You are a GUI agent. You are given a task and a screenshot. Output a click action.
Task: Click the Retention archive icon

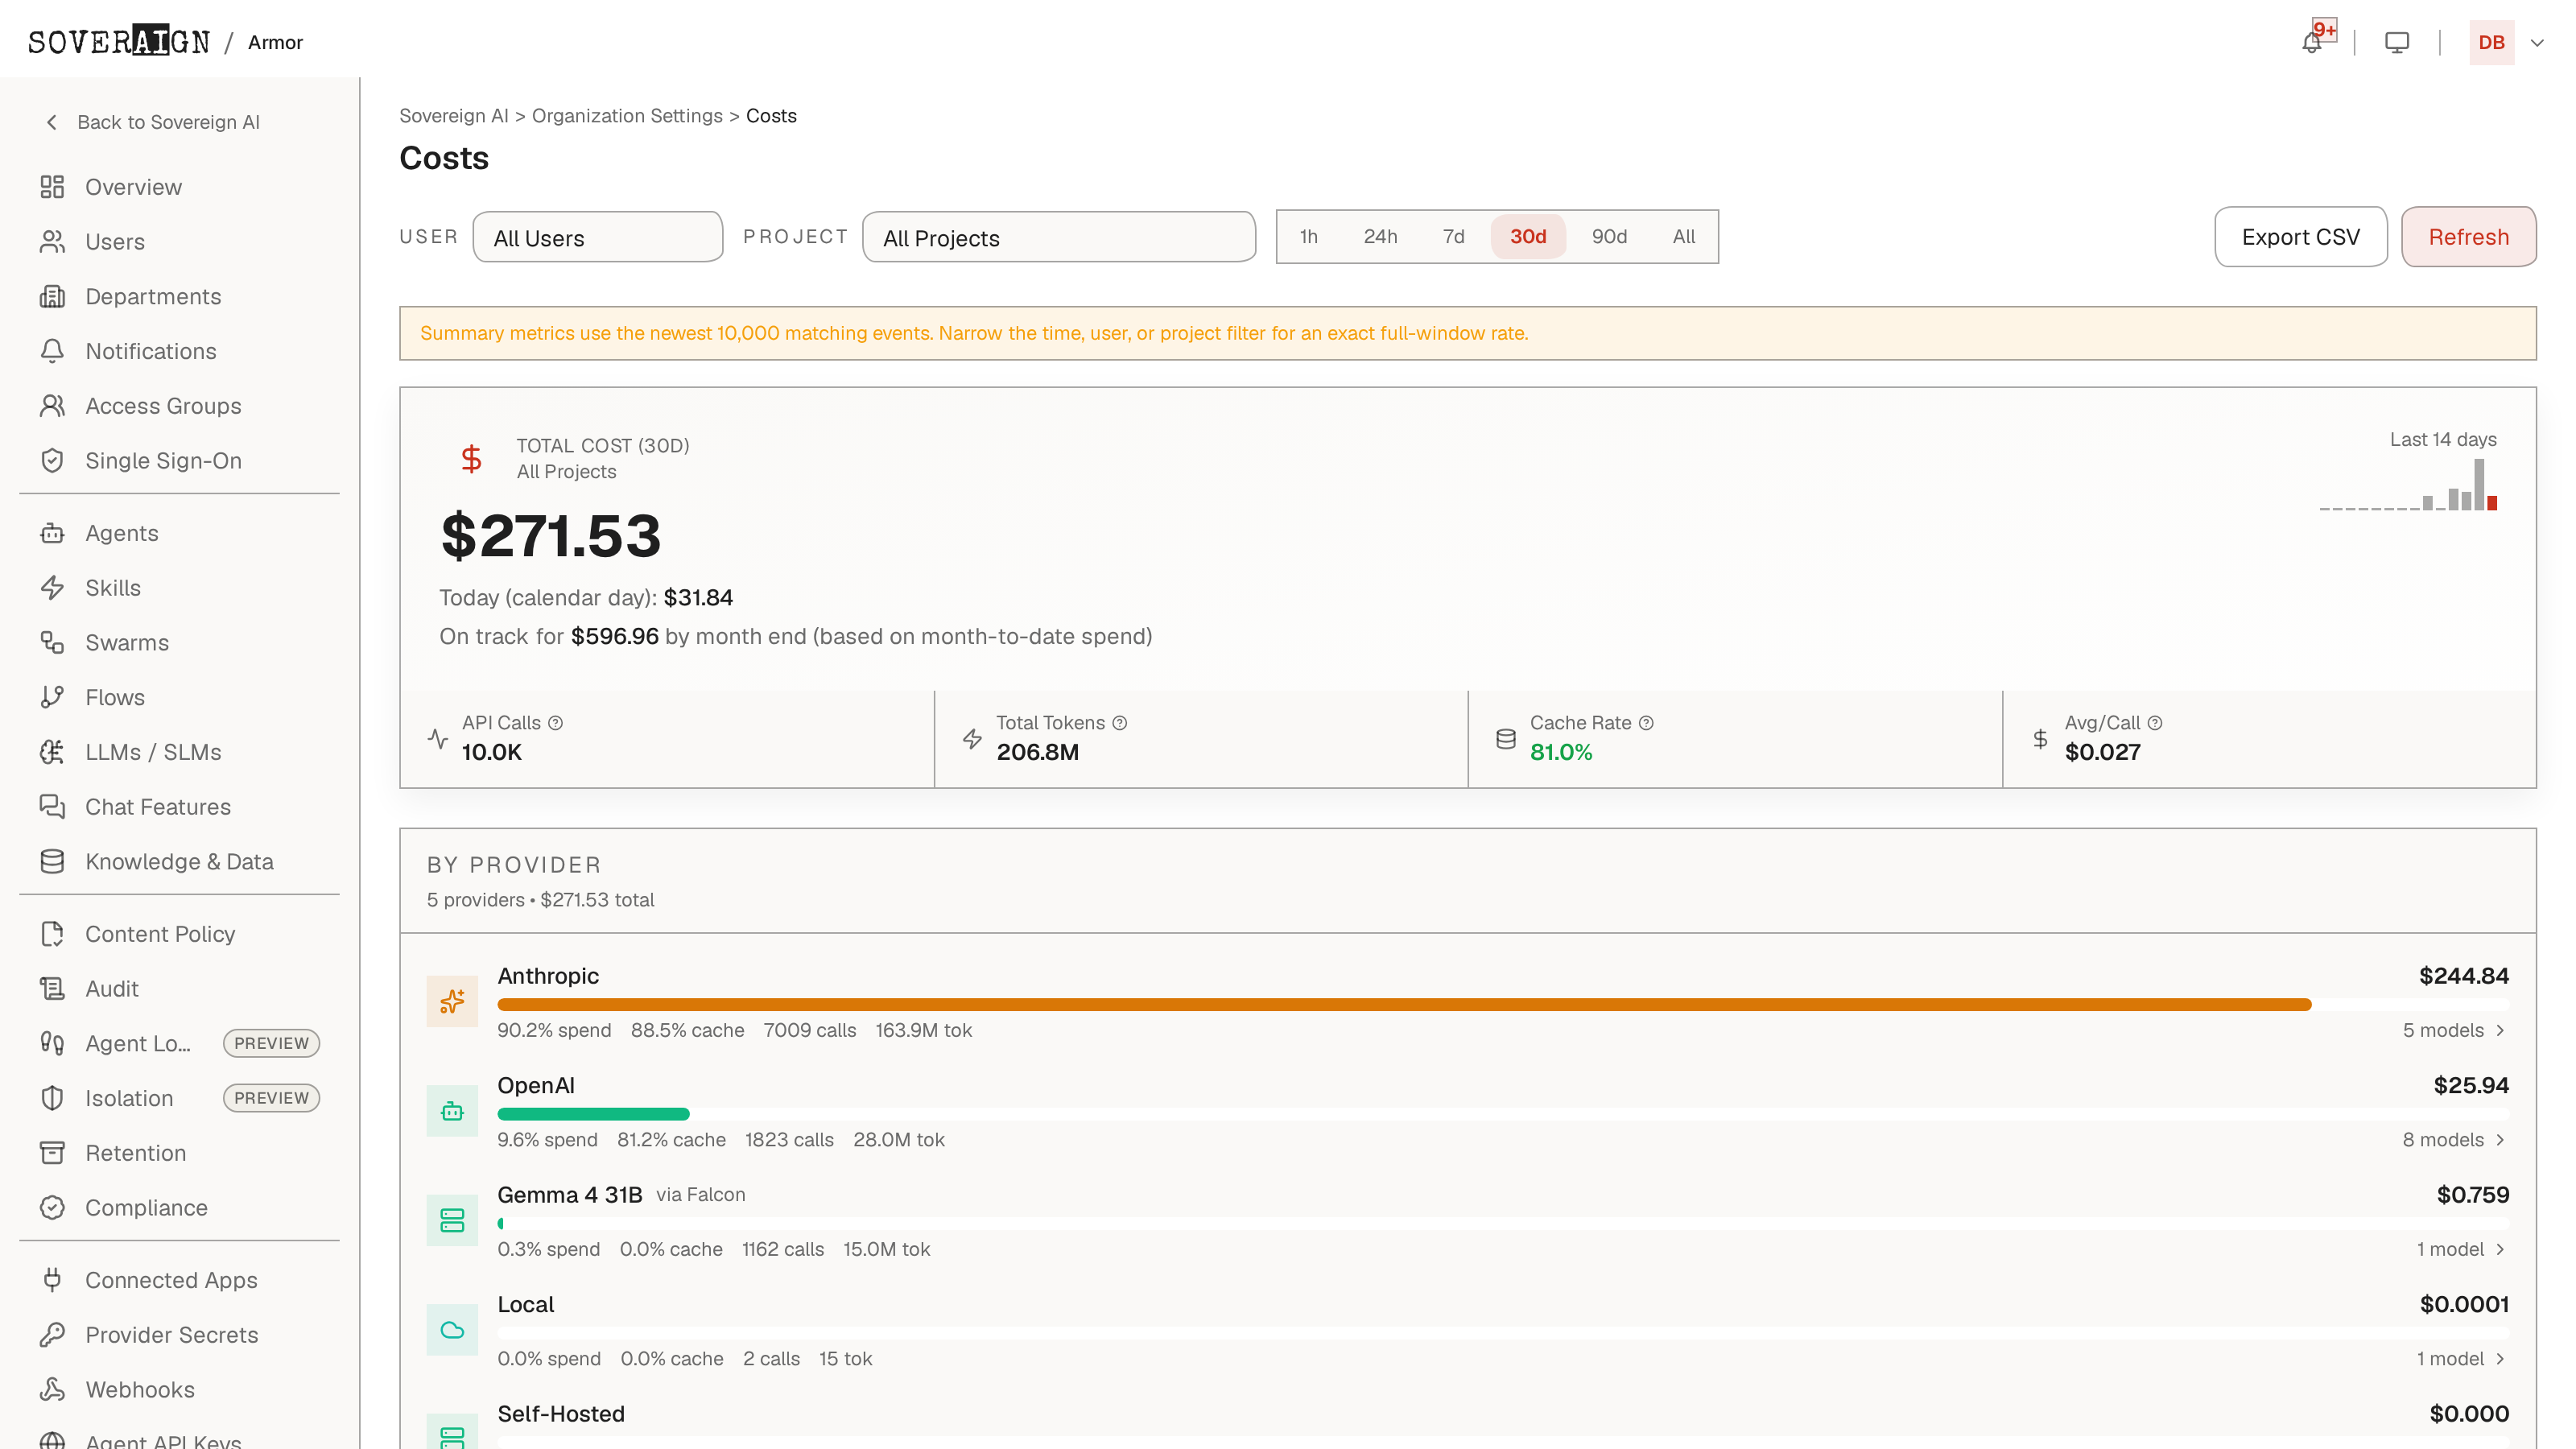click(52, 1153)
